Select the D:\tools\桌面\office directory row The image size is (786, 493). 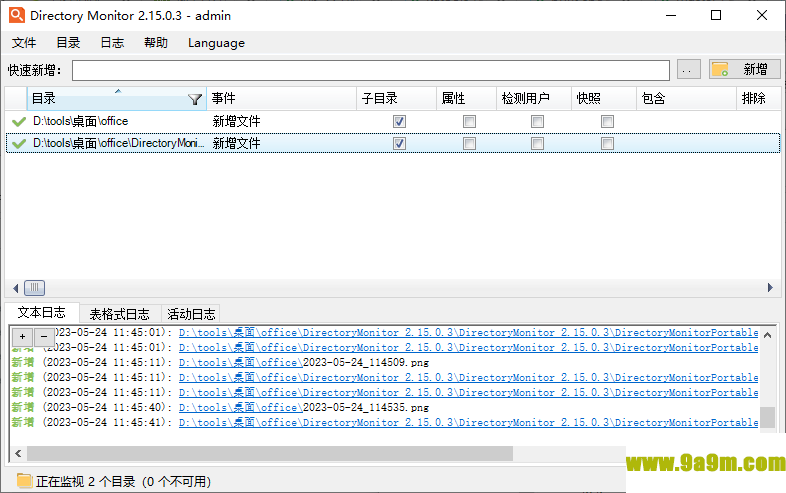tap(393, 121)
